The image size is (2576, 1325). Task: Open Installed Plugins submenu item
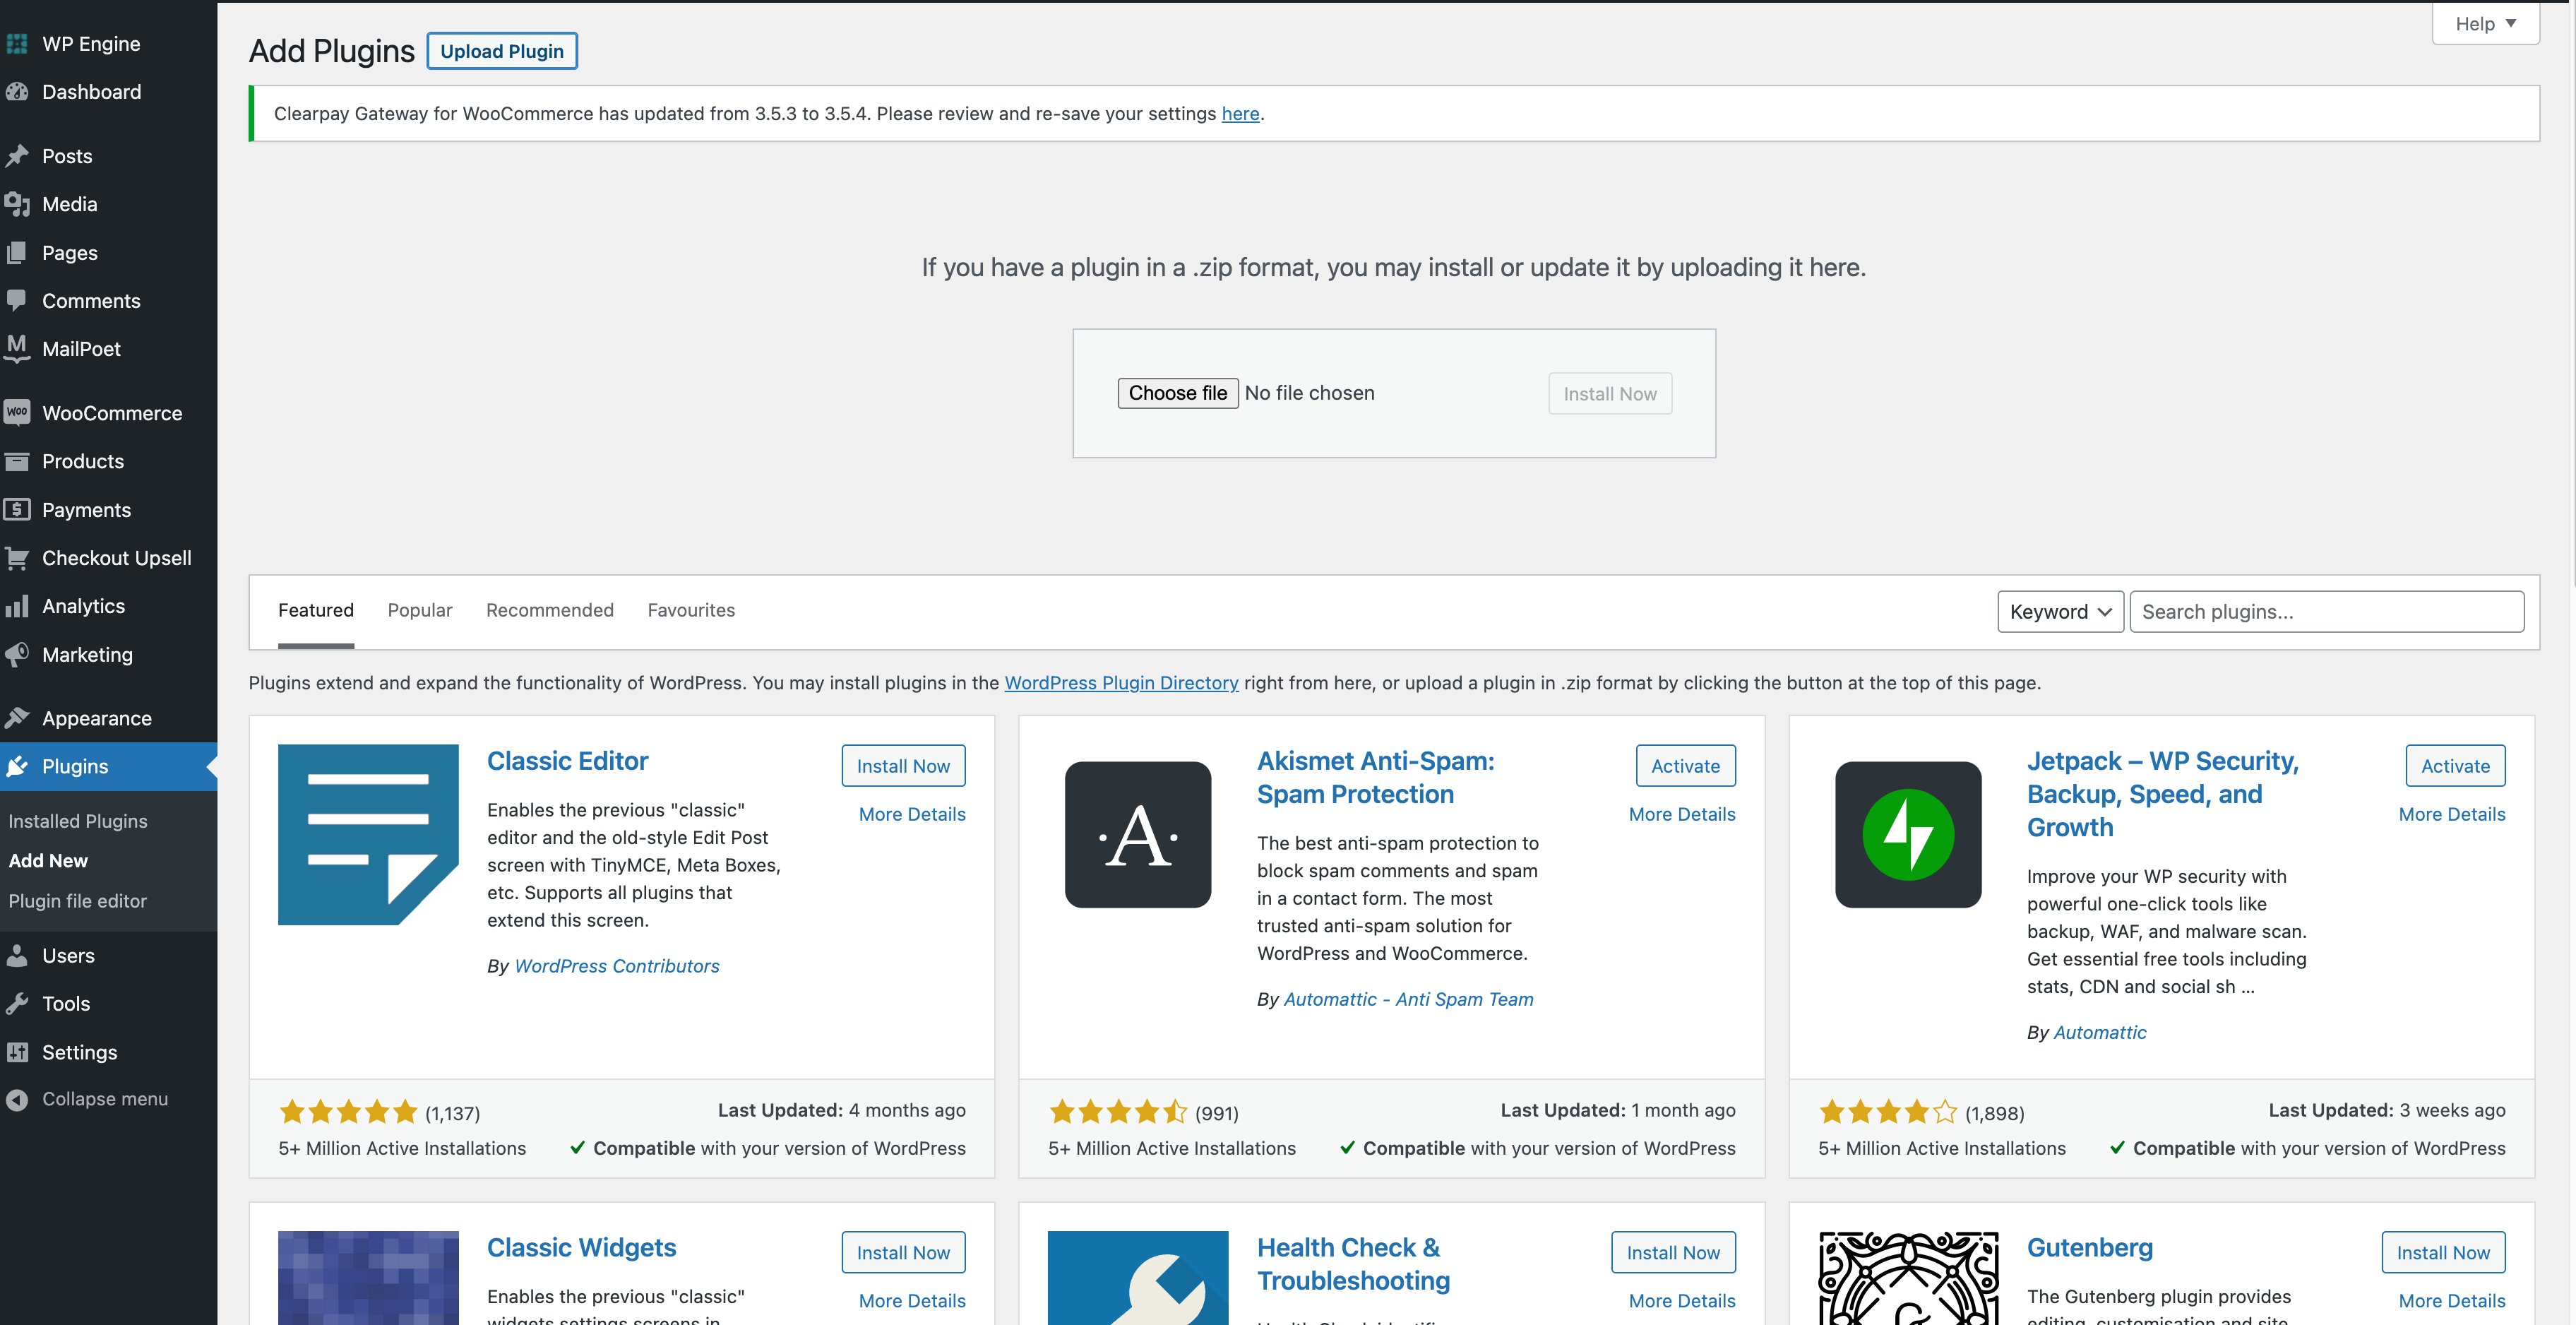point(78,821)
